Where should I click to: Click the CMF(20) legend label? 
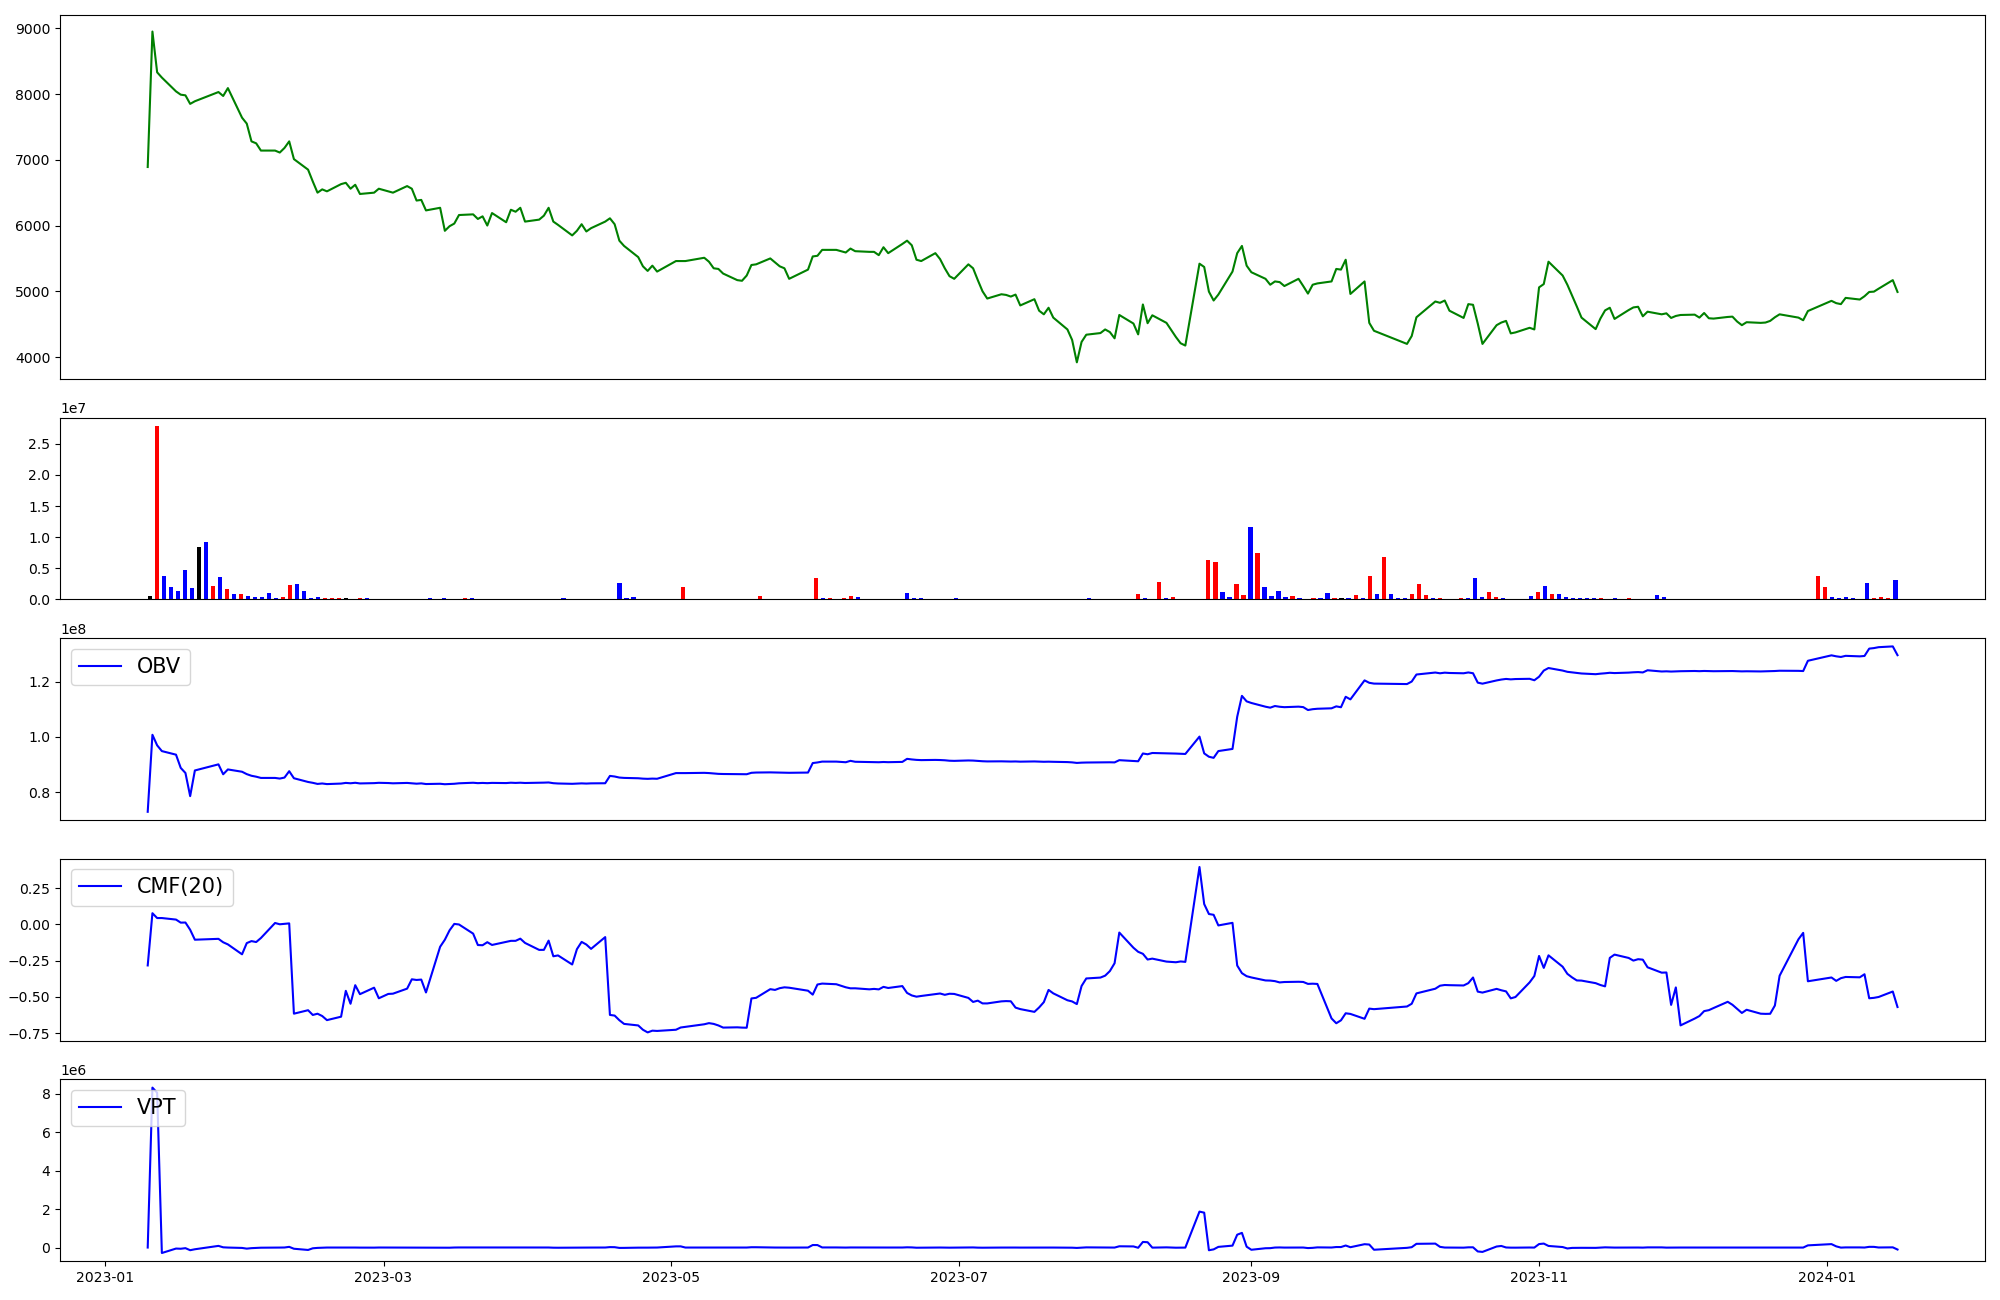179,887
